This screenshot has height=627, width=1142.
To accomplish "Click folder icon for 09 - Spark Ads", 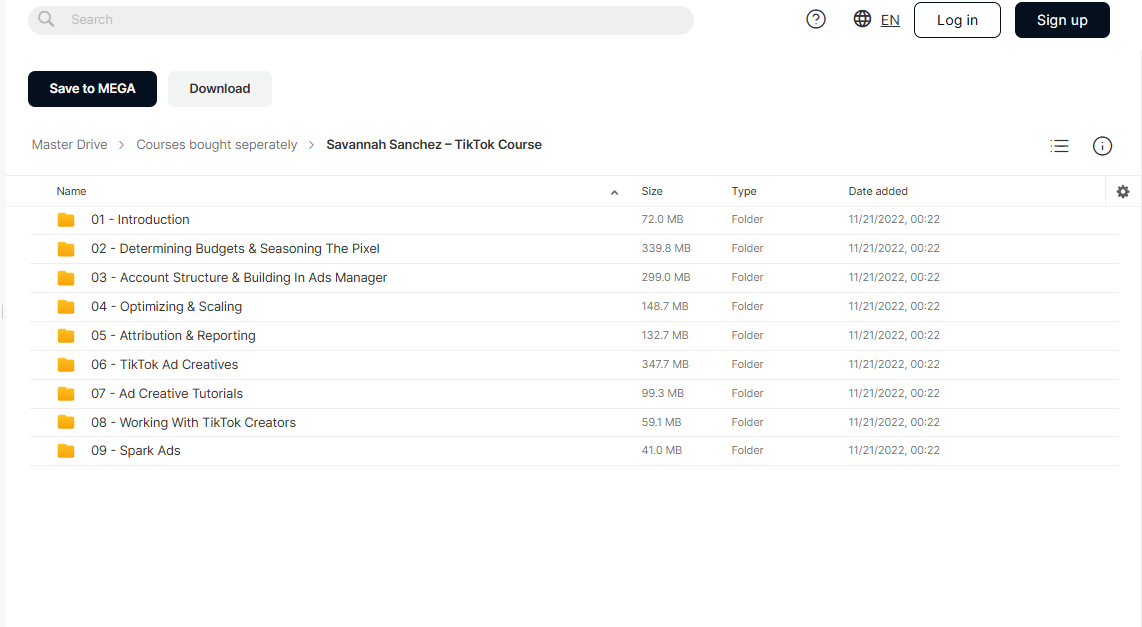I will coord(66,451).
